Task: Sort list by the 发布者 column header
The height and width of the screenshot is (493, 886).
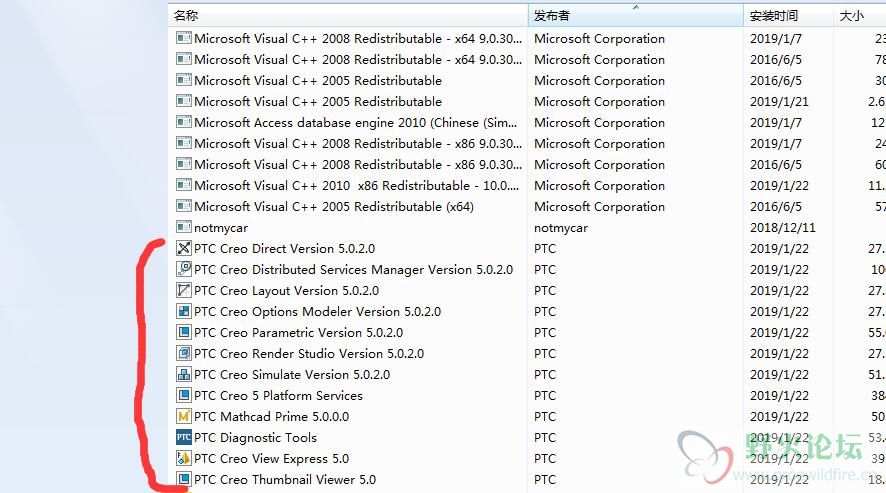Action: pos(636,16)
